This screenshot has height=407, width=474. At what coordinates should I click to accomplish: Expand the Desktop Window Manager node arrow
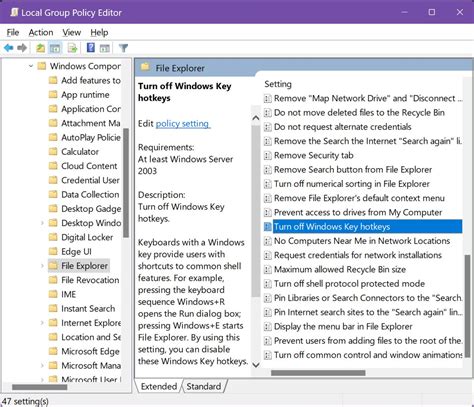[x=42, y=223]
